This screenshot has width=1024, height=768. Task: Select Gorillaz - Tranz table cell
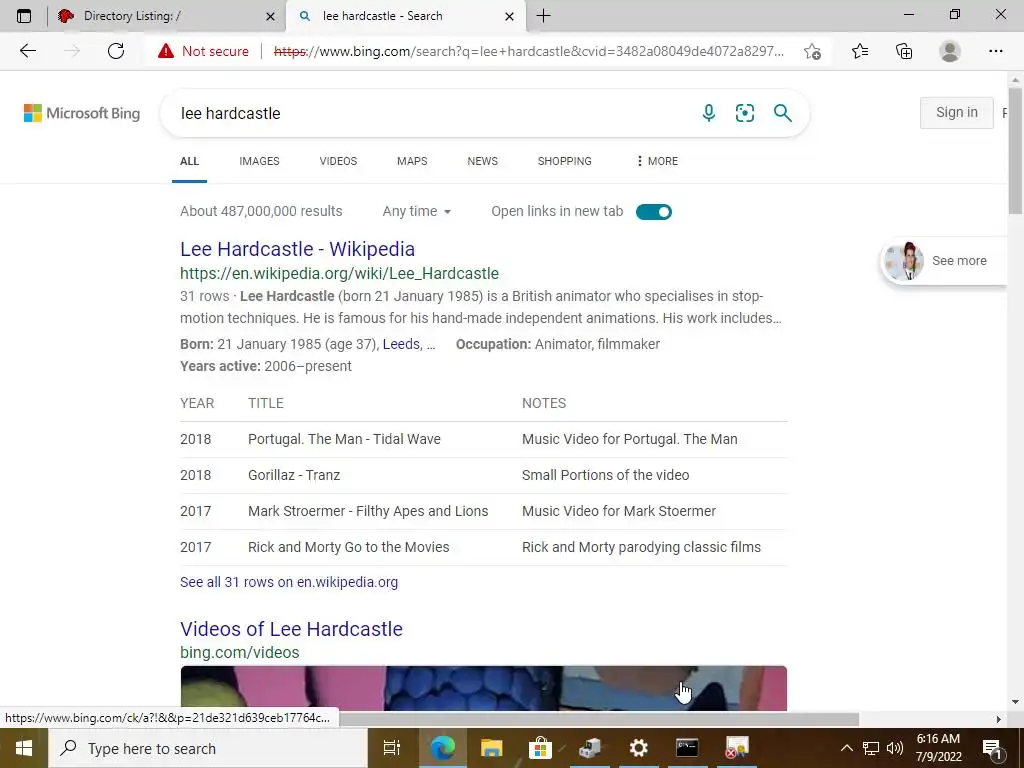coord(294,475)
